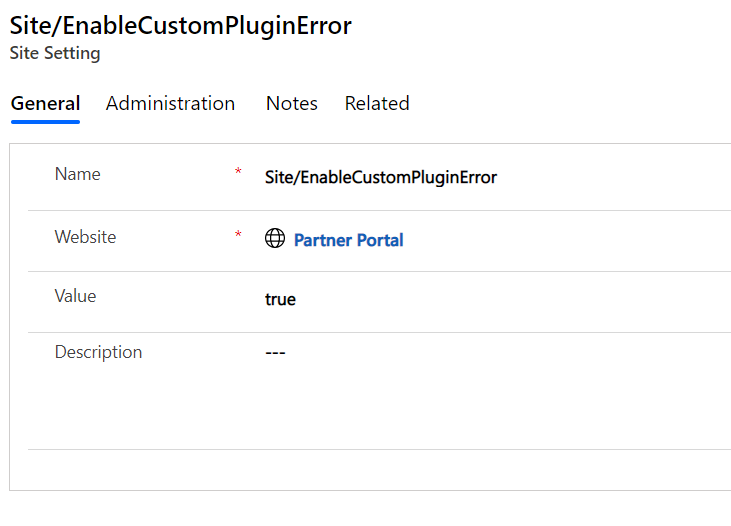Viewport: 731px width, 526px height.
Task: Click the Website field label
Action: tap(85, 237)
